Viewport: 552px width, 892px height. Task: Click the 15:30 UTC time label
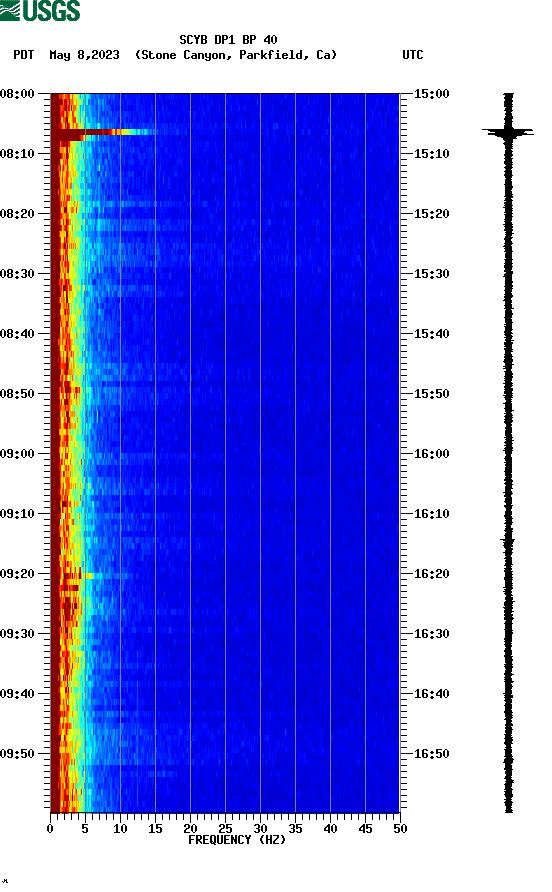coord(431,274)
